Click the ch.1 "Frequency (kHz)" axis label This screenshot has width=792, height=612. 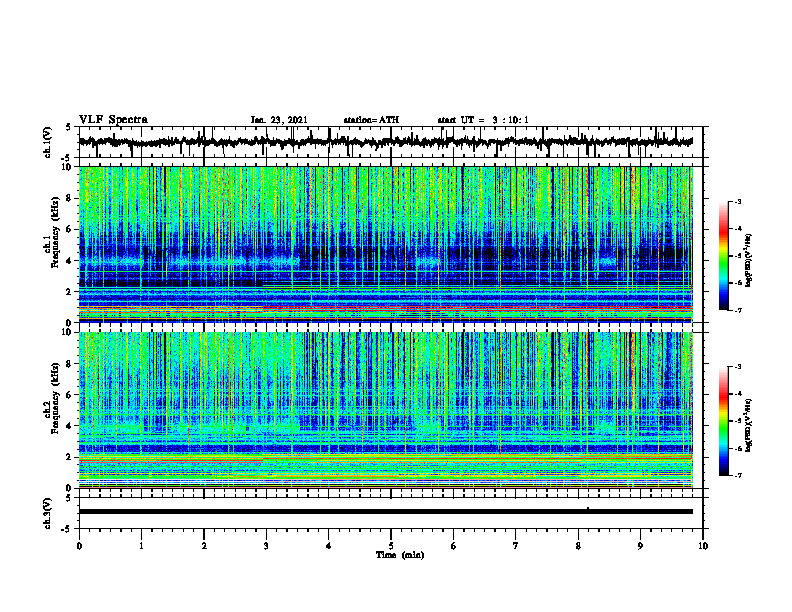(56, 232)
